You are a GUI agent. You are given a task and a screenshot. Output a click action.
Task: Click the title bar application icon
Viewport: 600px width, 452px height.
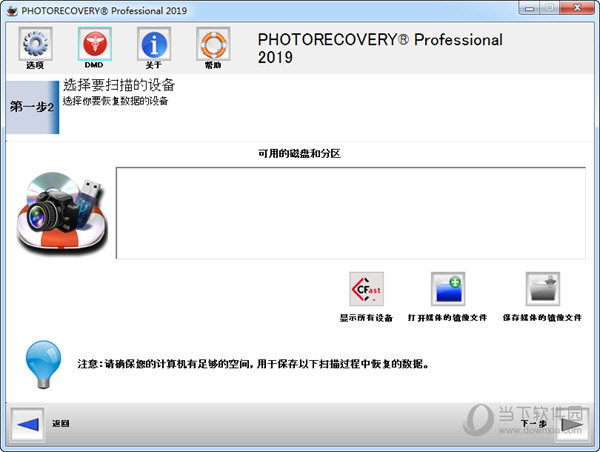tap(13, 11)
